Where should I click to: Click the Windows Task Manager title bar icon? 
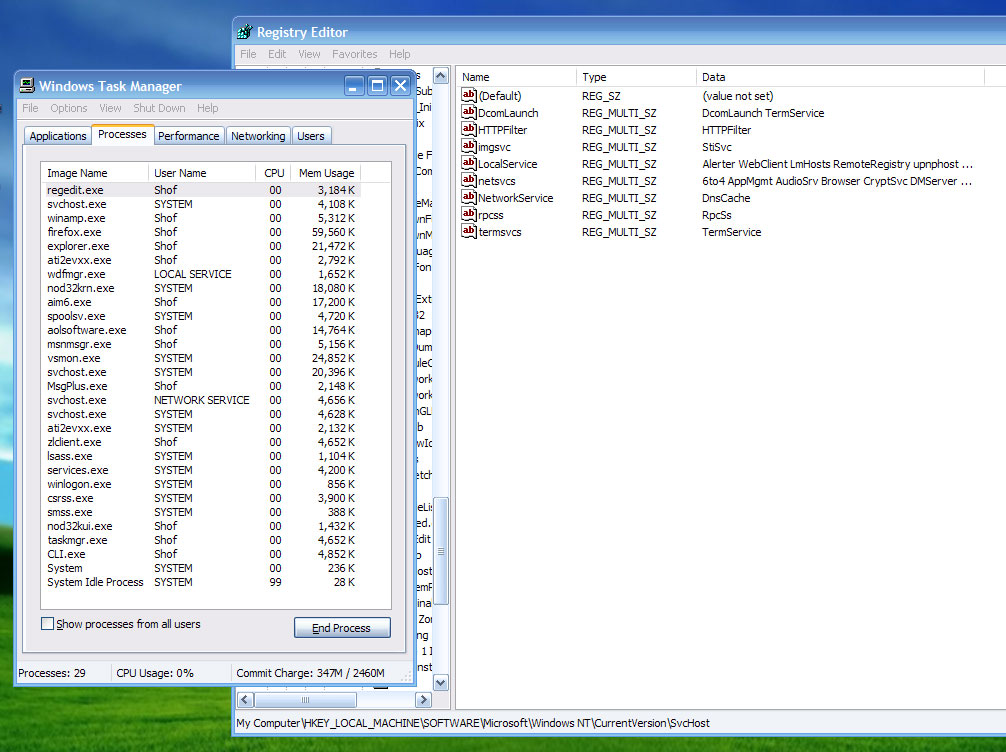click(28, 86)
